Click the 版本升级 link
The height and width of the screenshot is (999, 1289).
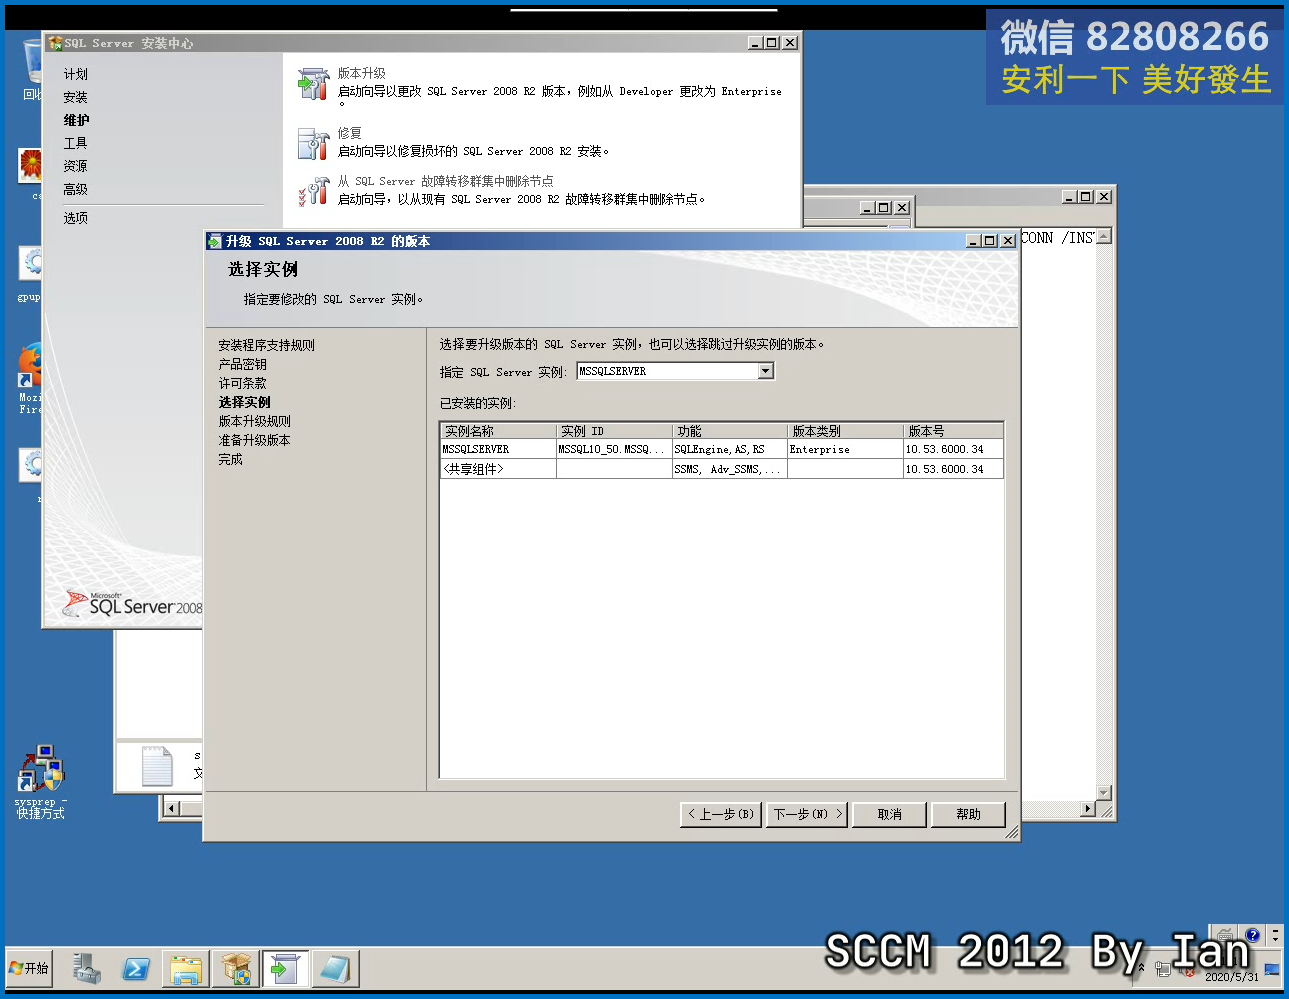click(x=361, y=73)
